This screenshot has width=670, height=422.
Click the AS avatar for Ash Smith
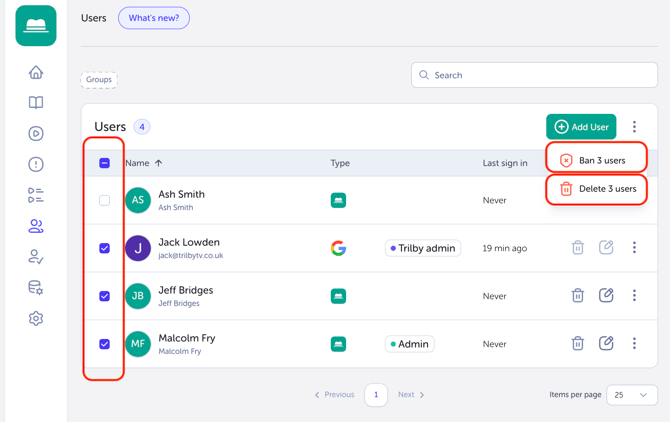coord(138,200)
